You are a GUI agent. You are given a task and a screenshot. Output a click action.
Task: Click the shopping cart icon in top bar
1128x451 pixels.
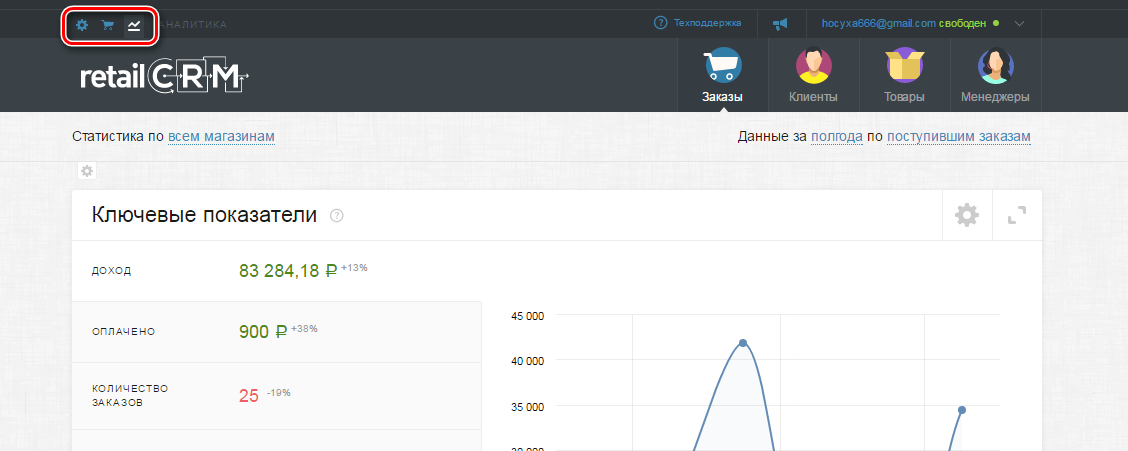(107, 25)
